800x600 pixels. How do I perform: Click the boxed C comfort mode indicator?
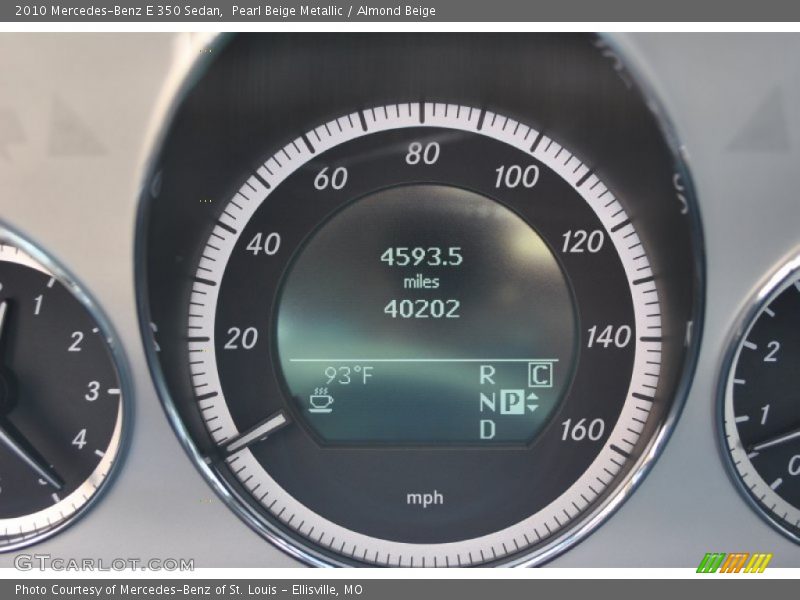point(540,374)
